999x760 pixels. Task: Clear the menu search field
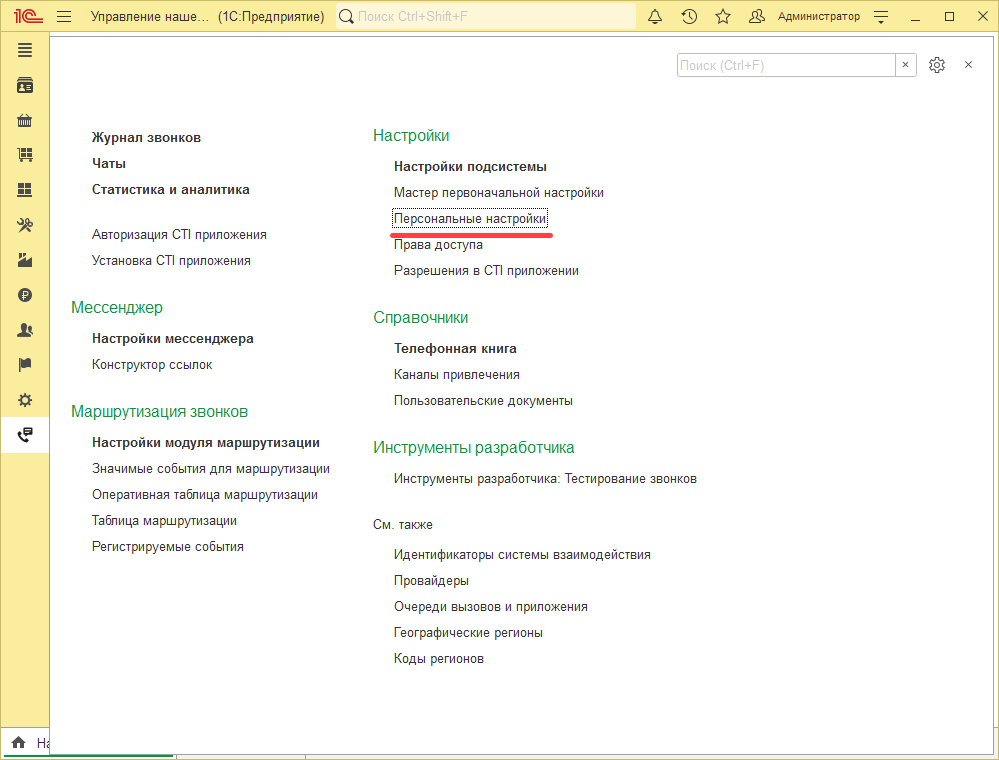point(905,65)
